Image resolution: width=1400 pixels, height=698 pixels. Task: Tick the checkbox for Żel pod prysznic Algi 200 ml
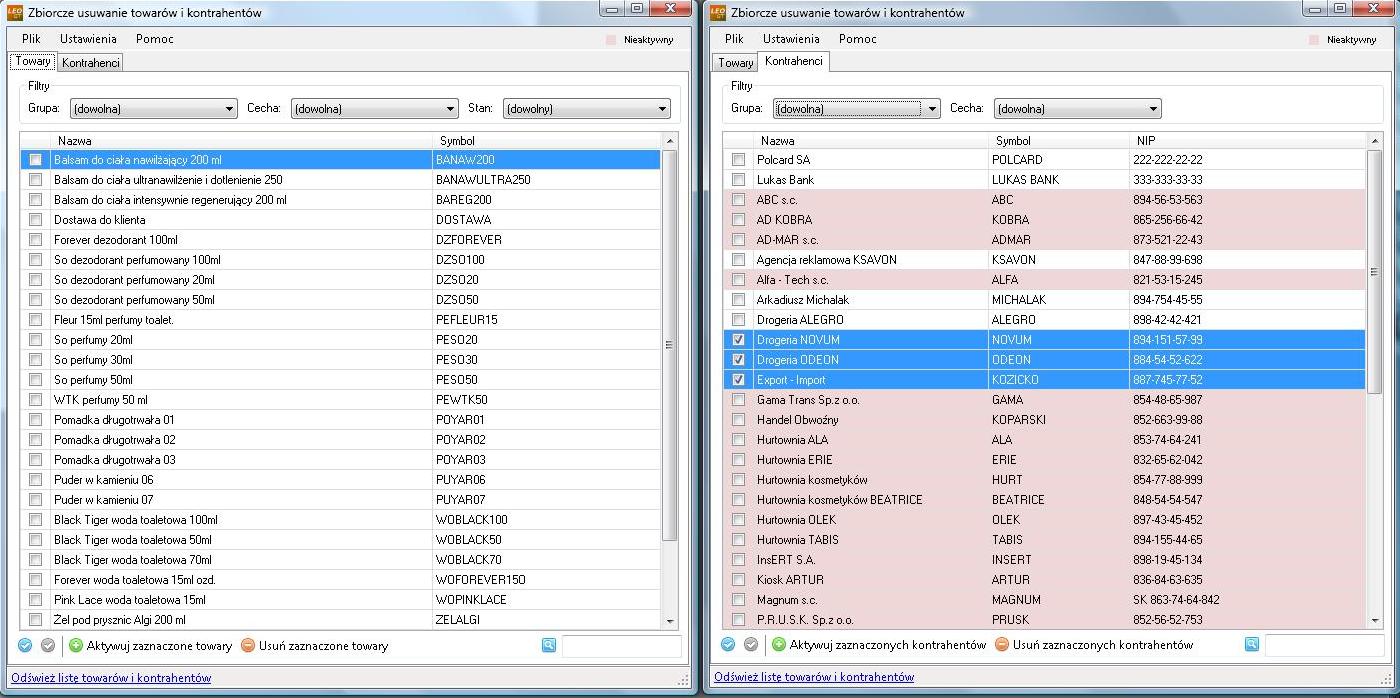click(36, 620)
